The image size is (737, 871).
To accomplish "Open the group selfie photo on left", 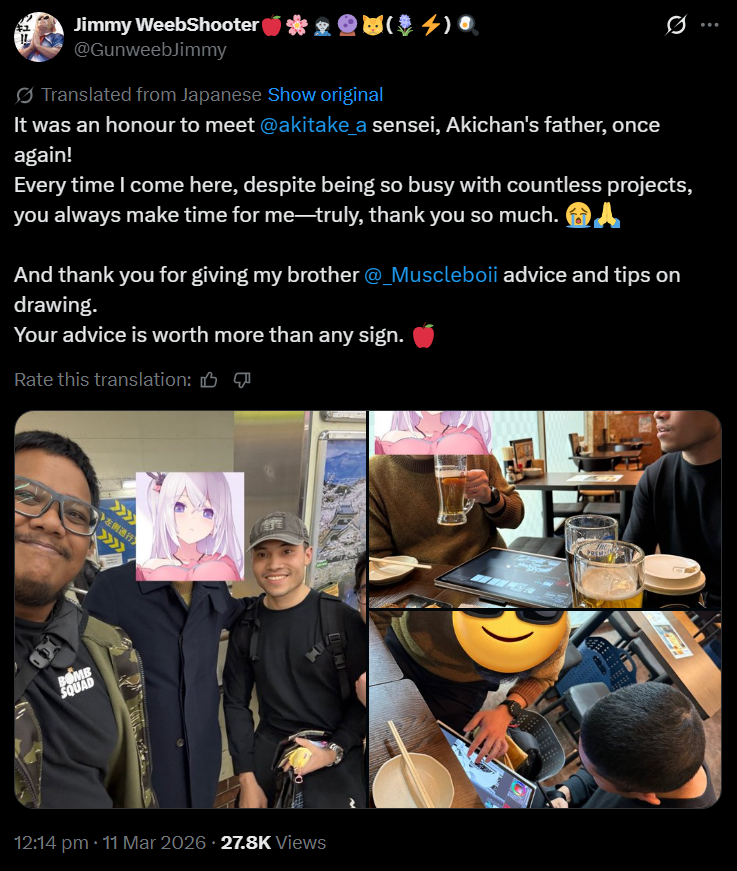I will coord(190,609).
